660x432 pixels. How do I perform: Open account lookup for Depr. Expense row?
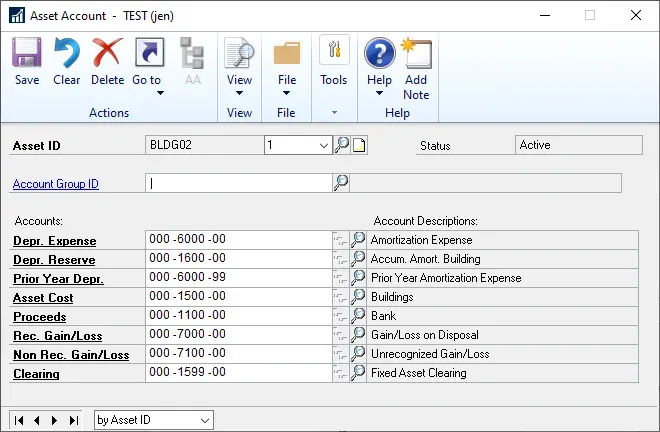358,240
